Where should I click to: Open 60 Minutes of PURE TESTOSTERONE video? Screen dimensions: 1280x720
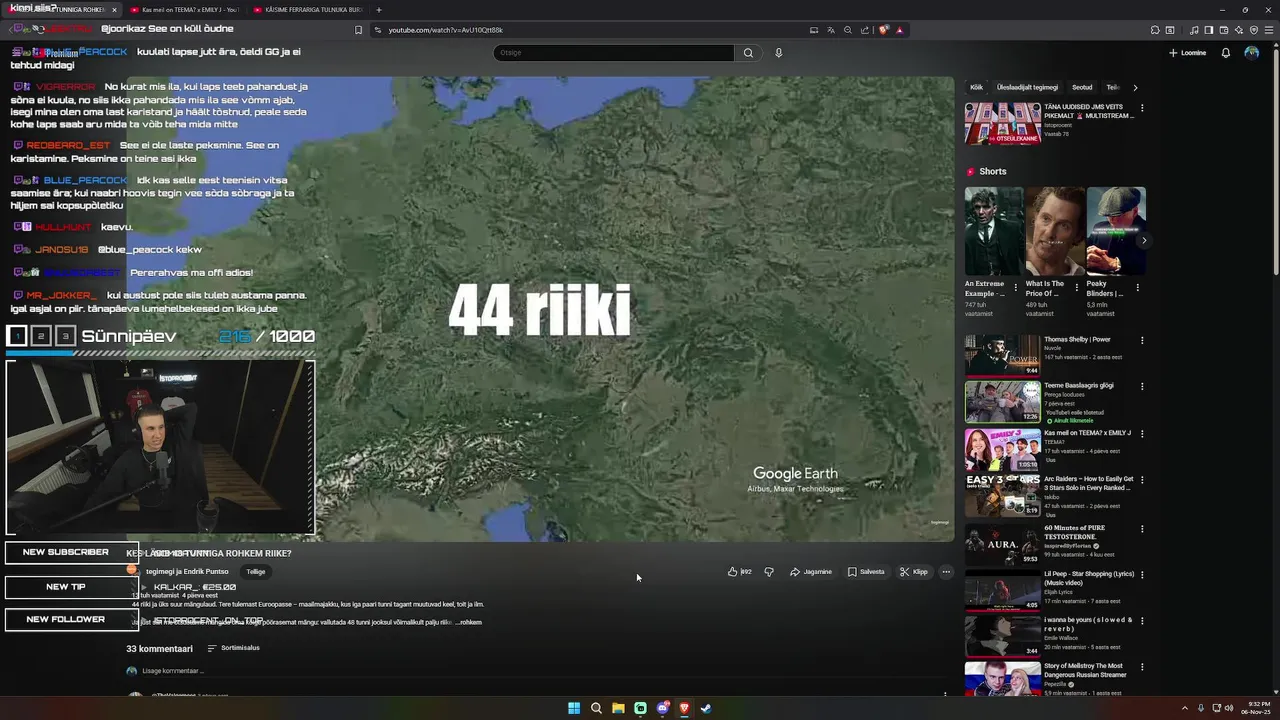click(x=1002, y=543)
